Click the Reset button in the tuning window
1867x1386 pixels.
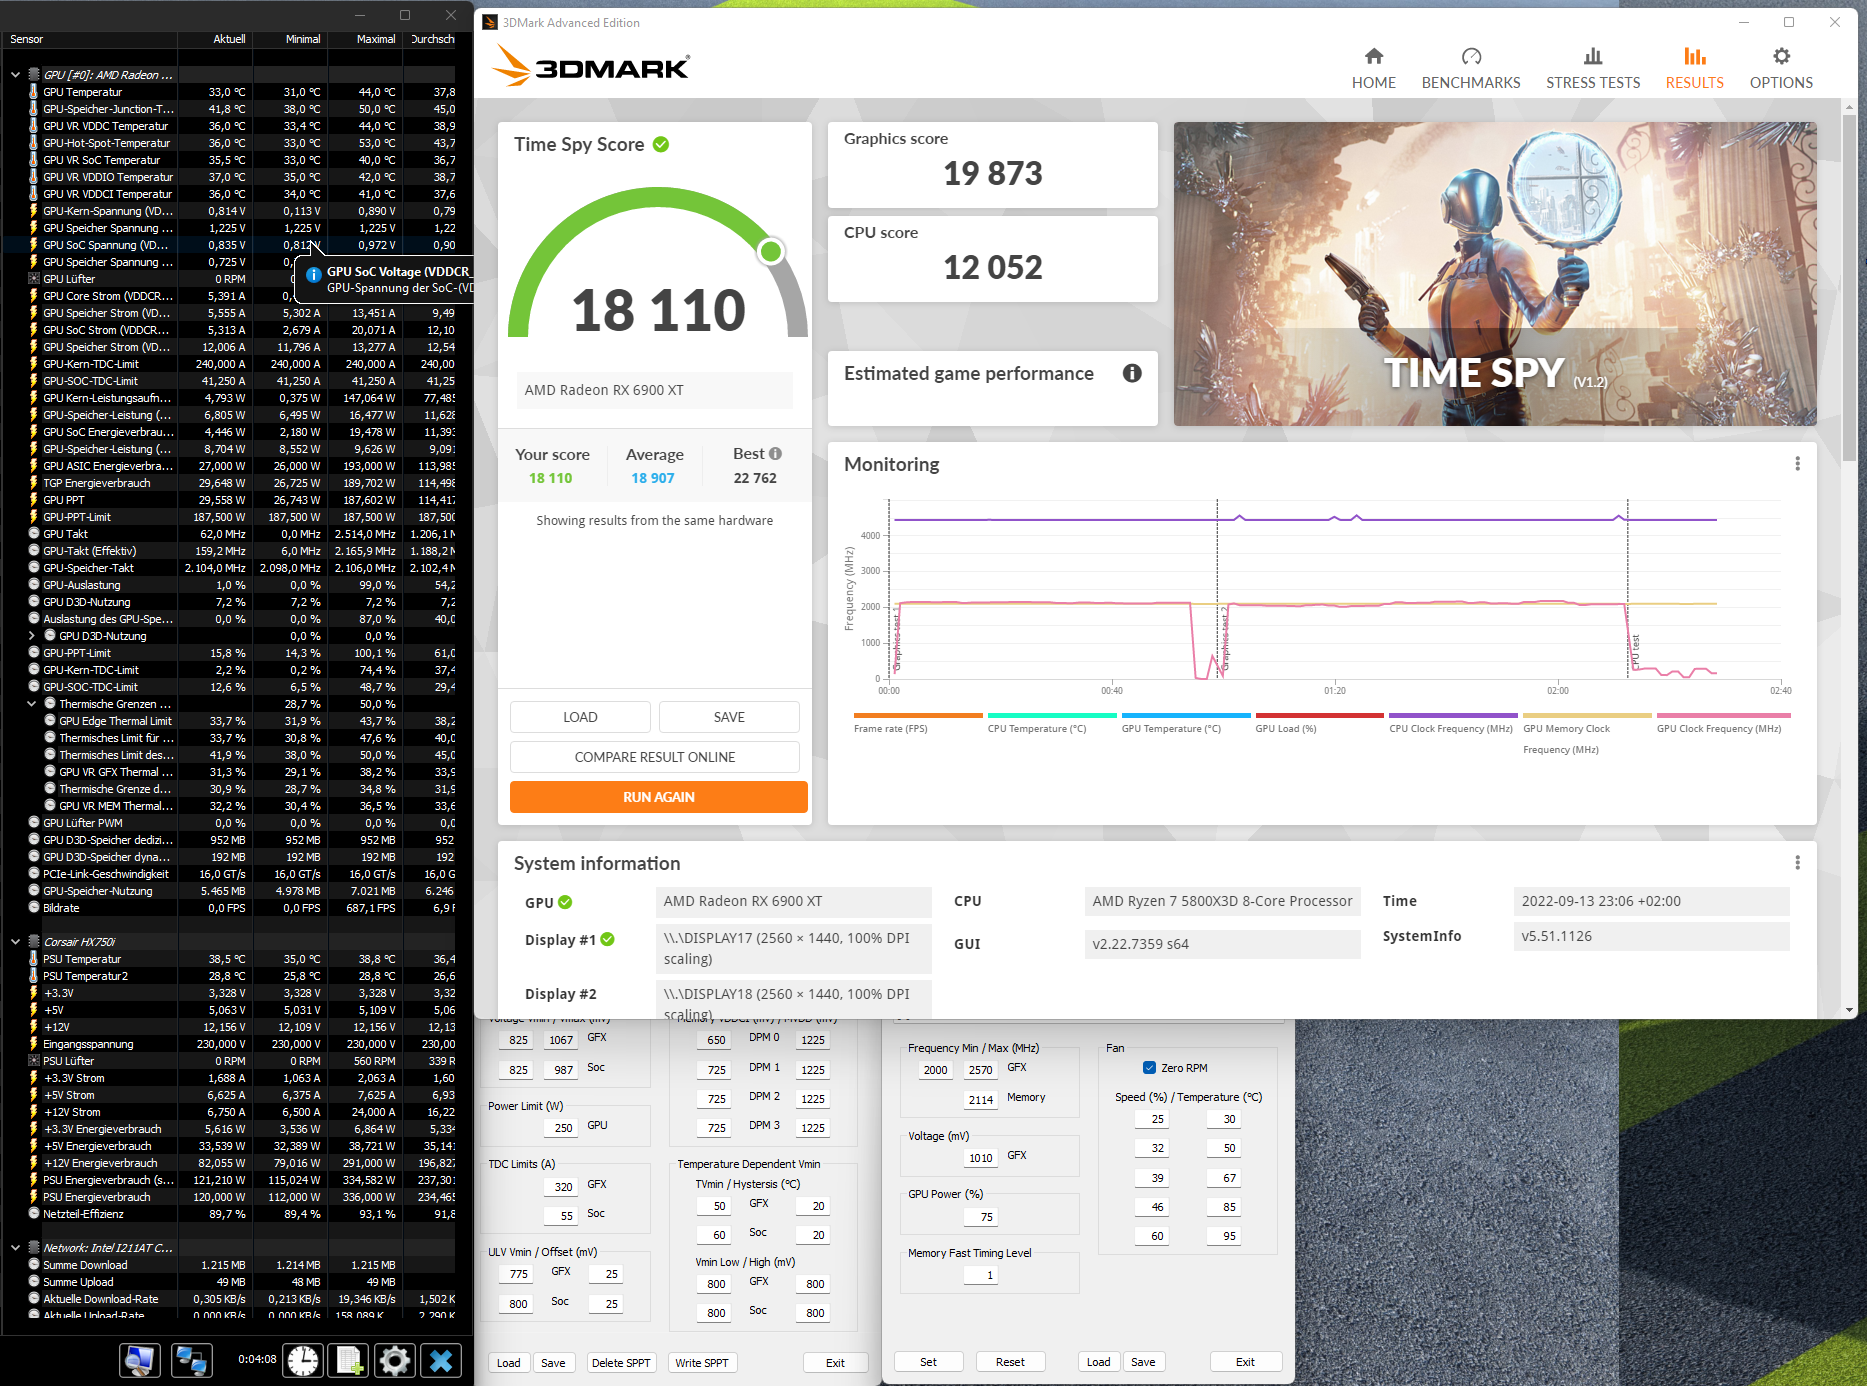pyautogui.click(x=1010, y=1362)
